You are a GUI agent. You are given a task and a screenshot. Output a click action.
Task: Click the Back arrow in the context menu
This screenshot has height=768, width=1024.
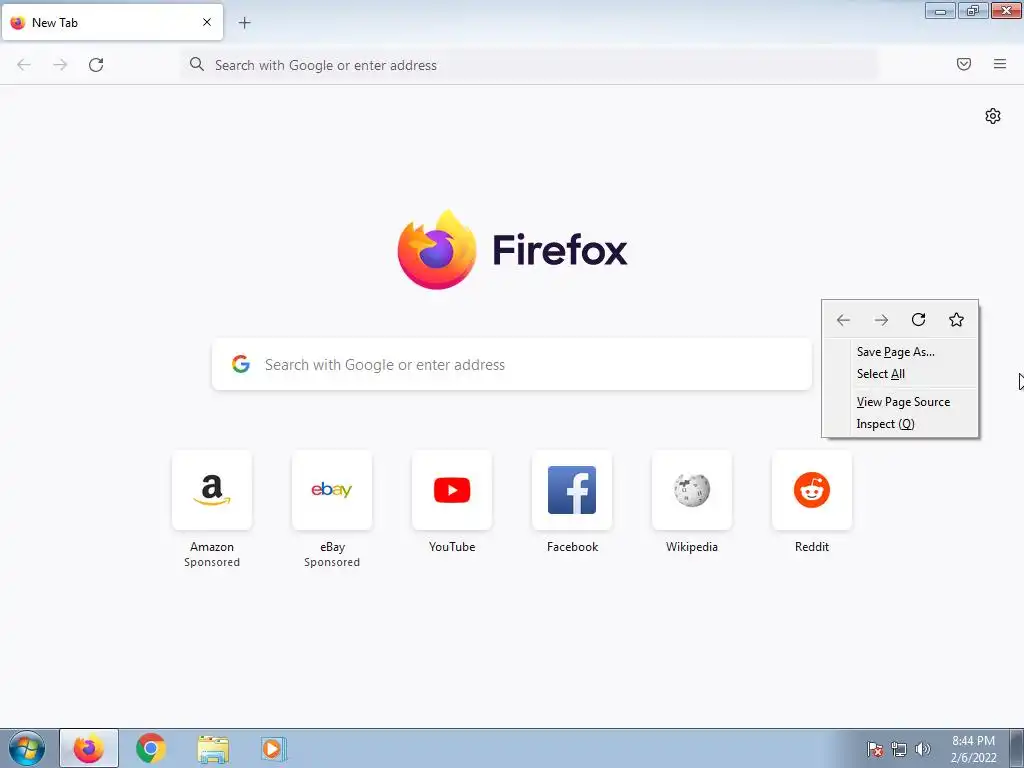(843, 320)
